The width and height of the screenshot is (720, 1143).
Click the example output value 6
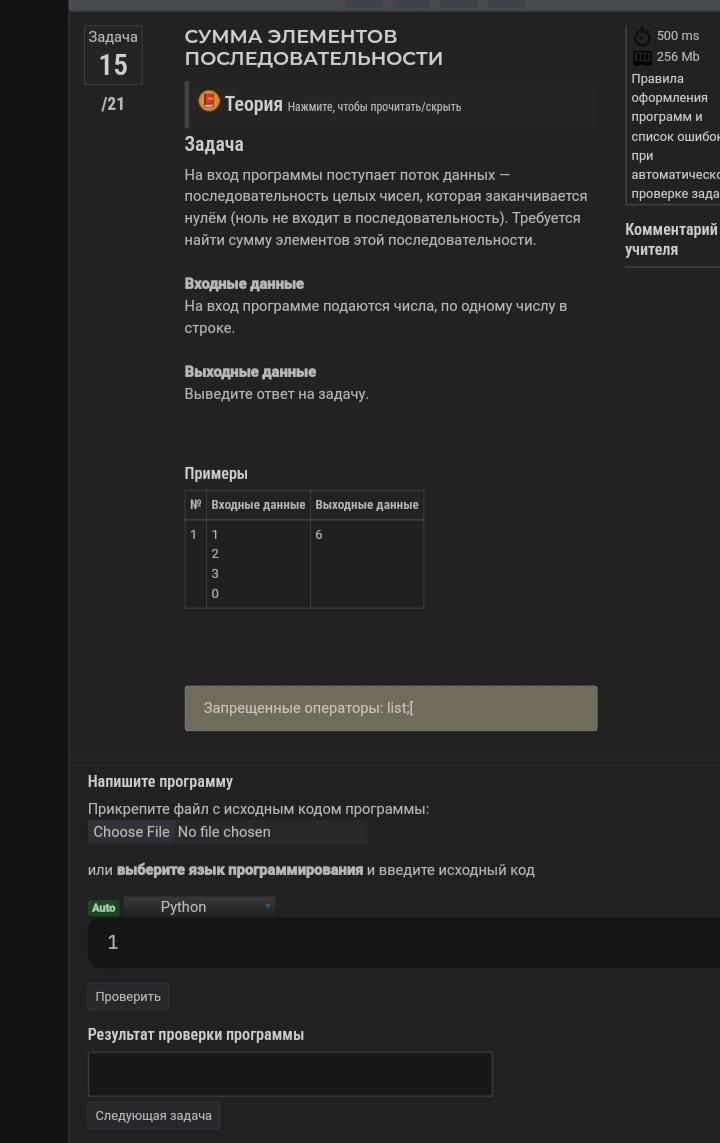(319, 535)
